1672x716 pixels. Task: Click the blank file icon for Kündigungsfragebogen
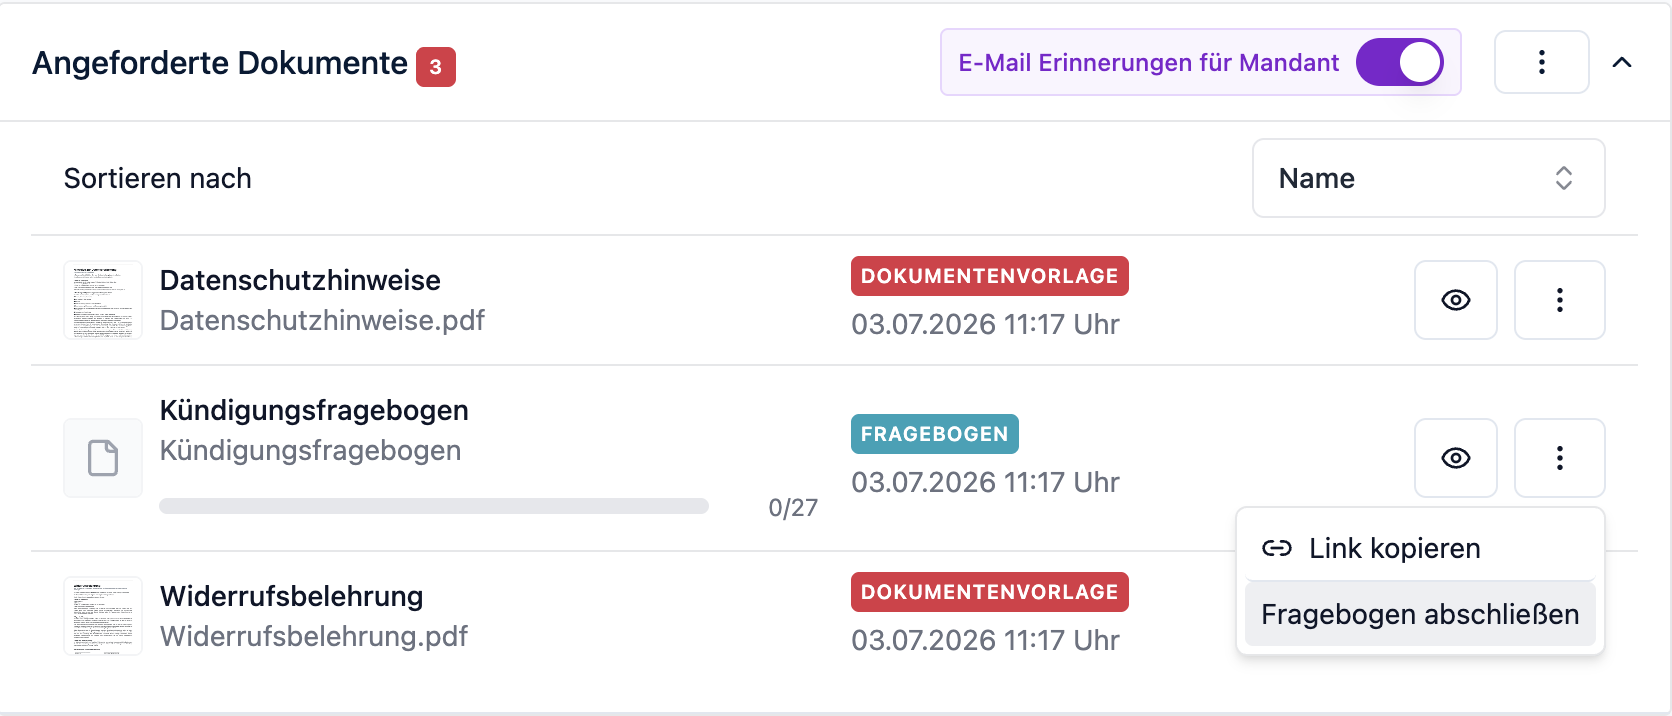[x=103, y=458]
